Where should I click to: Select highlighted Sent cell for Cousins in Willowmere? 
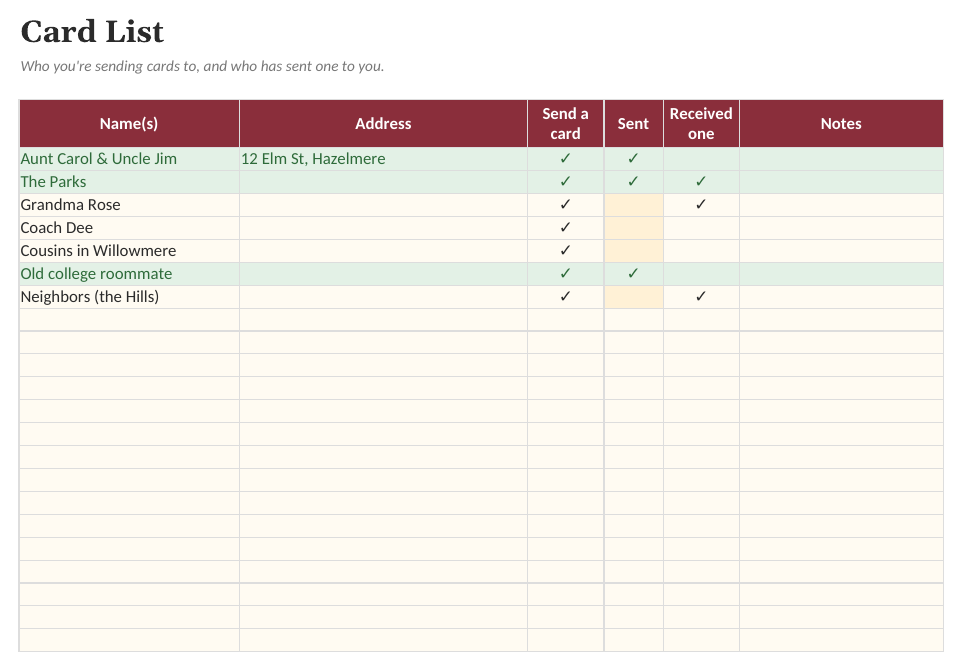633,251
